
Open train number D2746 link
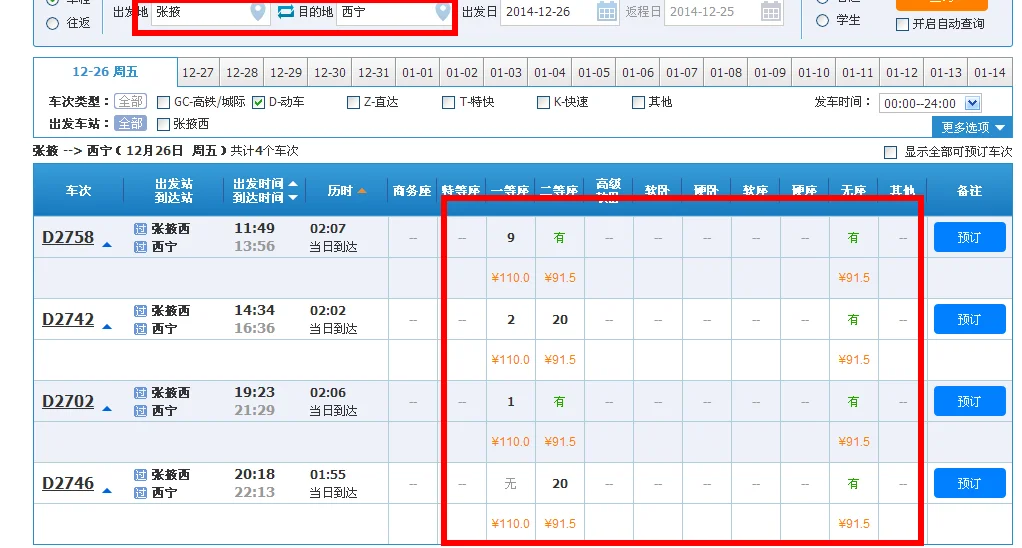tap(68, 483)
